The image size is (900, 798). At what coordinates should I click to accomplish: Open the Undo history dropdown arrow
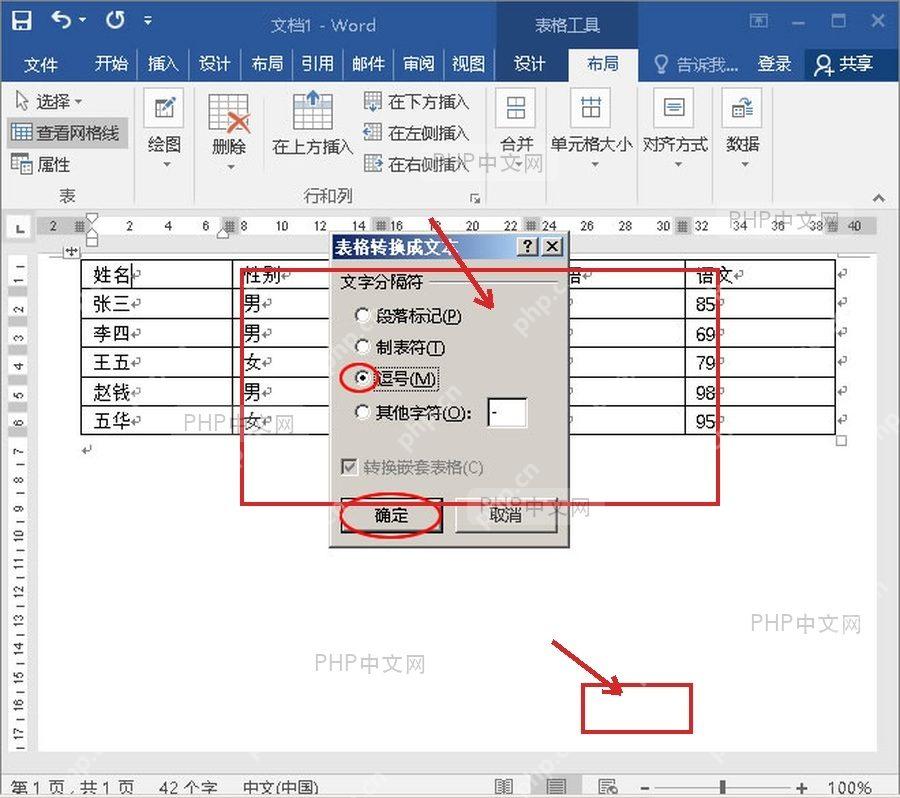pyautogui.click(x=83, y=21)
